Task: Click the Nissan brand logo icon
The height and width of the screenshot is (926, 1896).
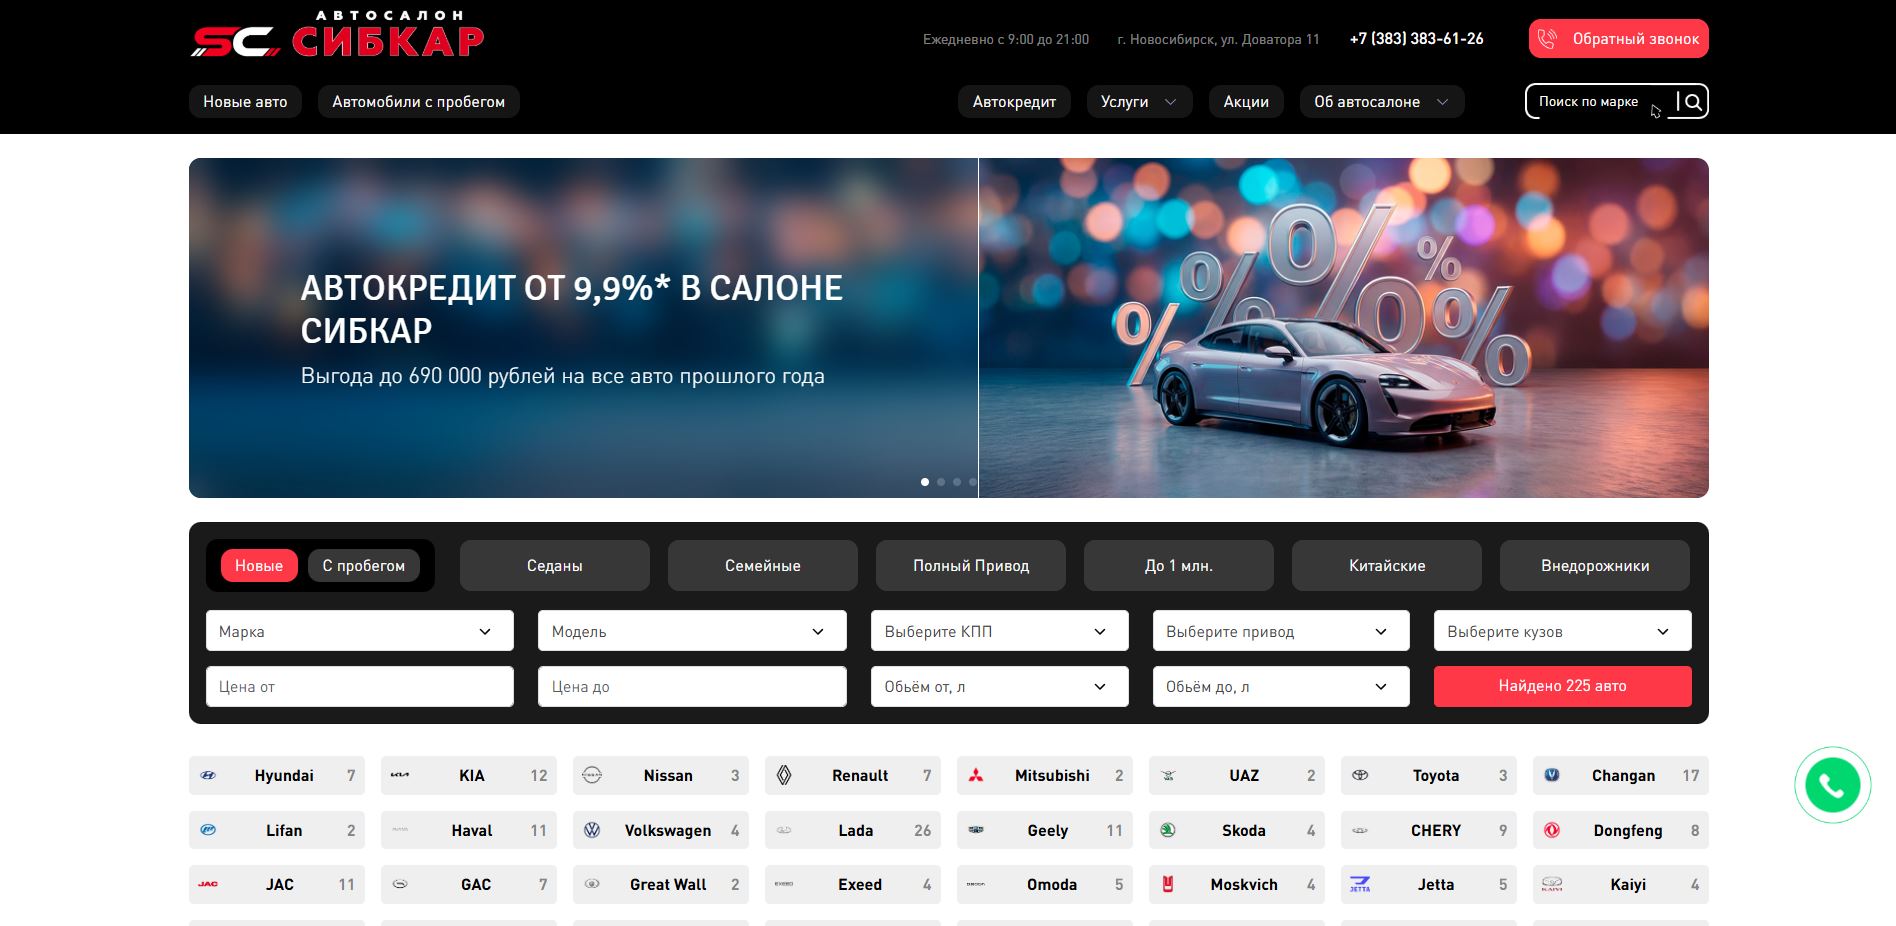Action: (x=592, y=775)
